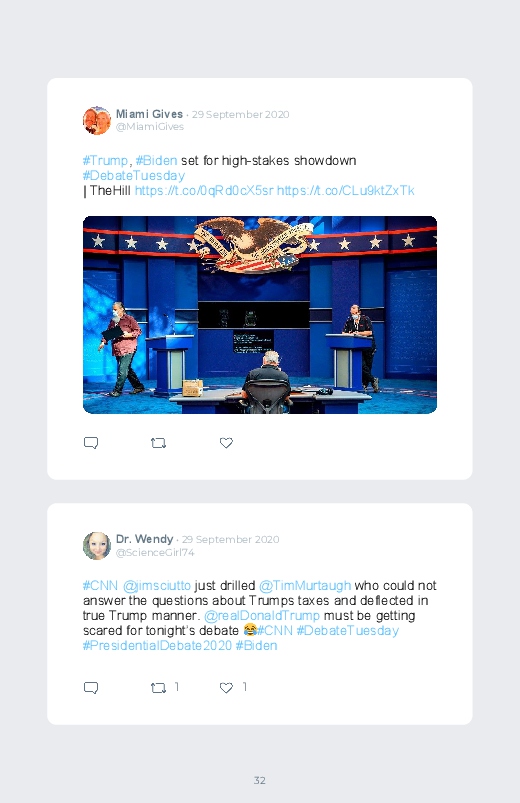Like the Dr. Wendy tweet
Screen dimensions: 520x803
point(226,688)
